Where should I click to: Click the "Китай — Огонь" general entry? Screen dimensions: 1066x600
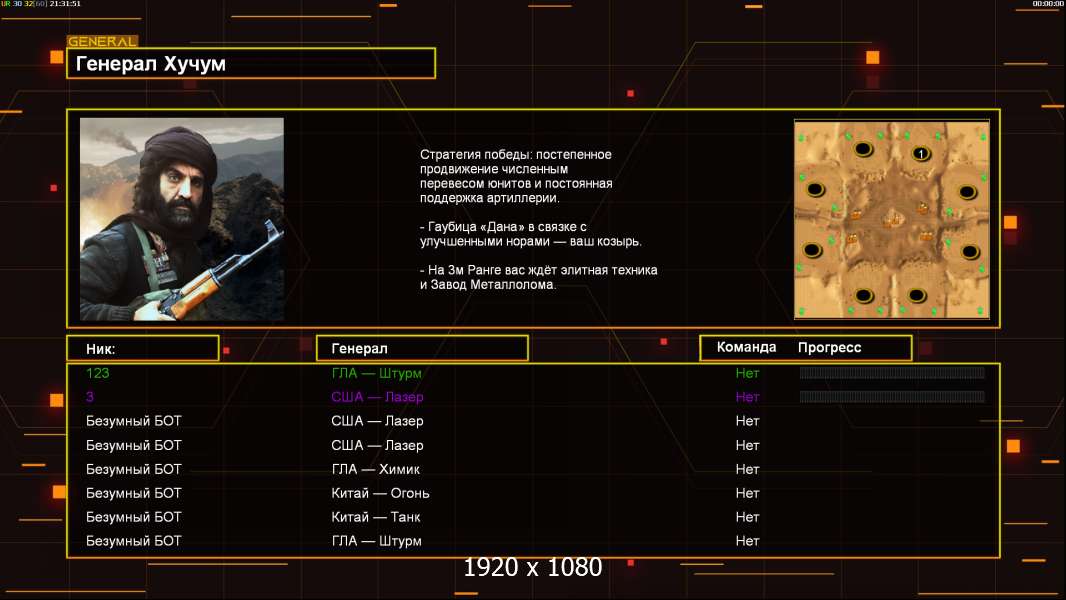380,493
